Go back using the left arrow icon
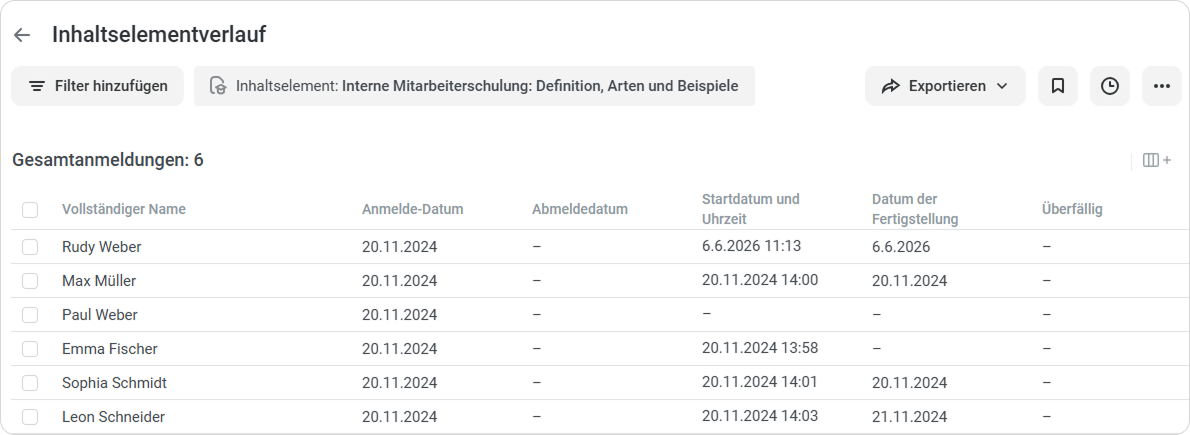The image size is (1190, 435). (22, 35)
